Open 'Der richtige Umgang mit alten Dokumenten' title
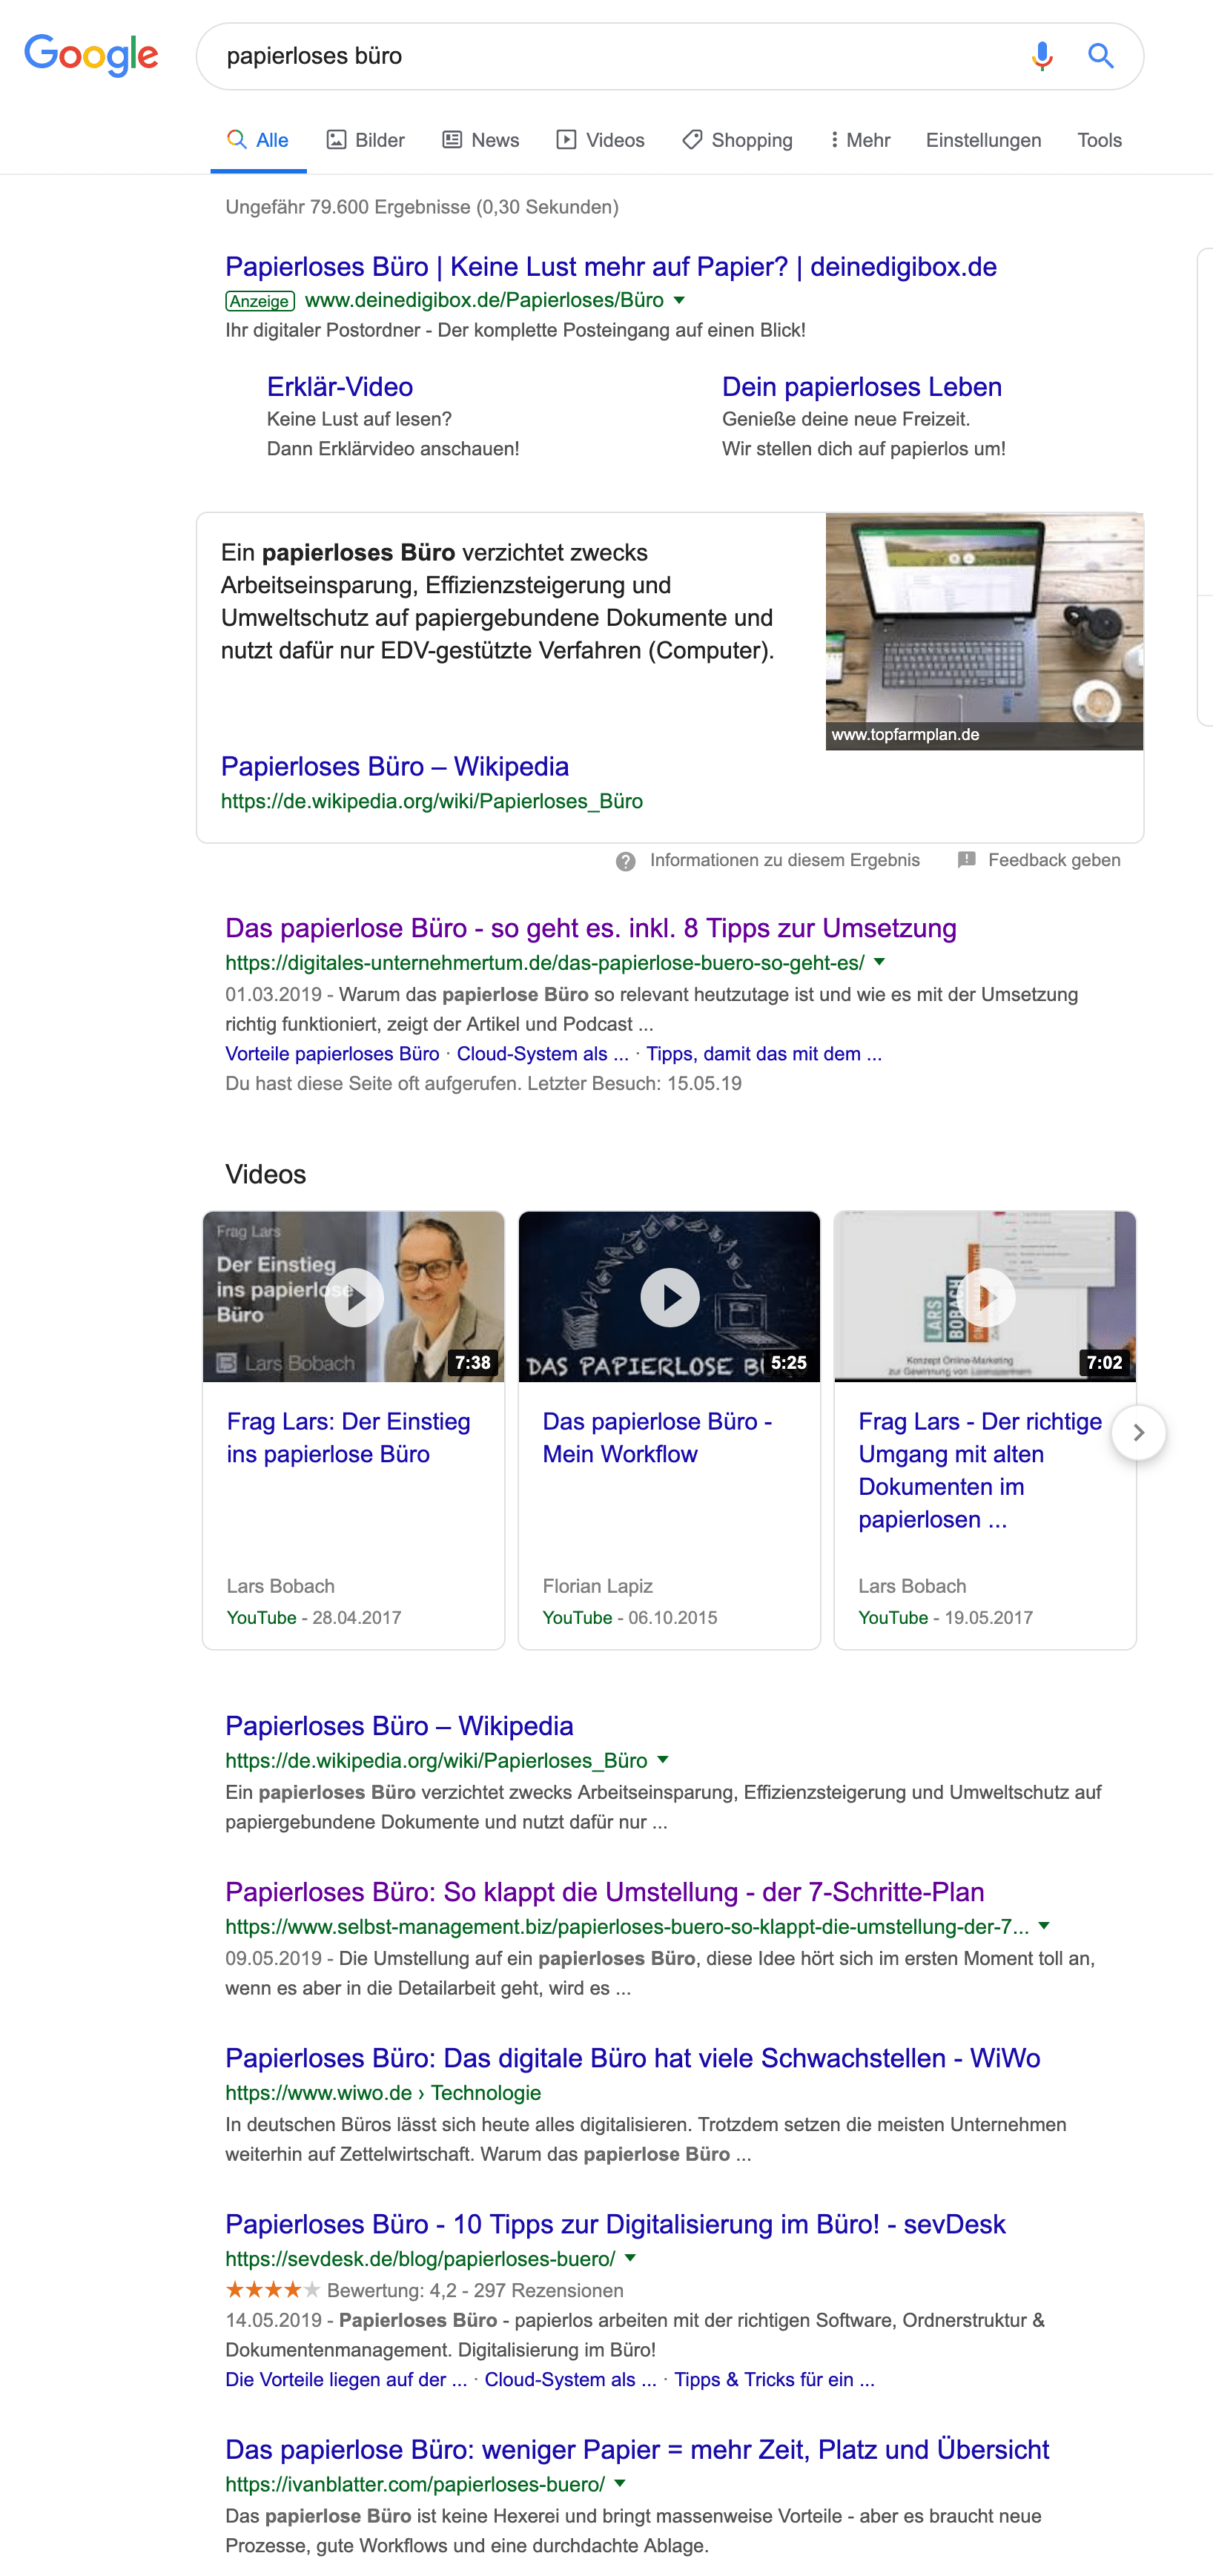 (x=980, y=1470)
